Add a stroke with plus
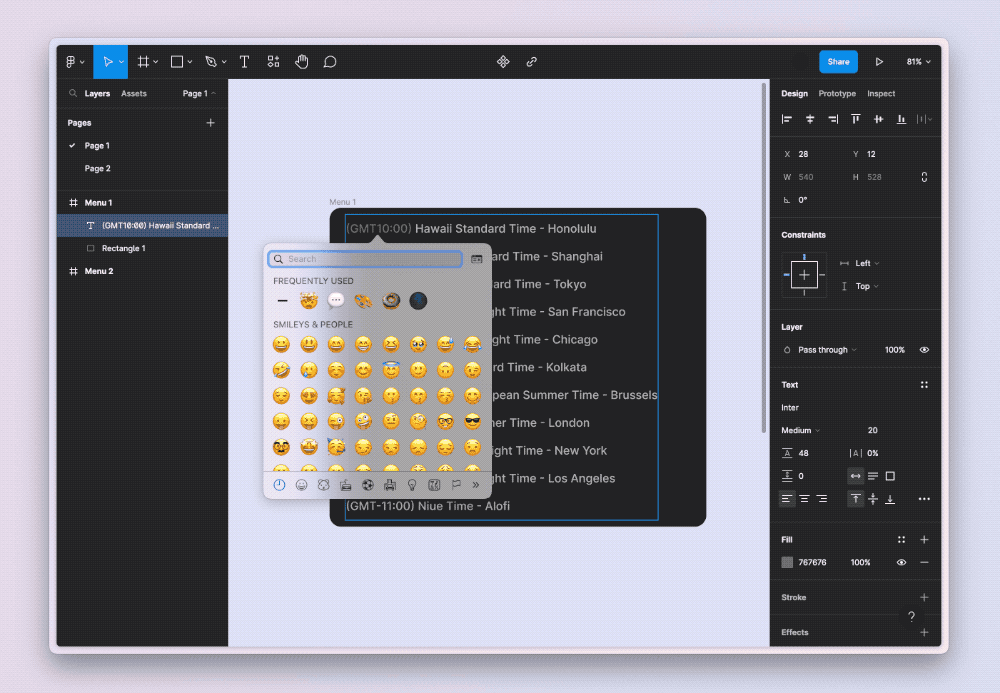 (x=924, y=597)
